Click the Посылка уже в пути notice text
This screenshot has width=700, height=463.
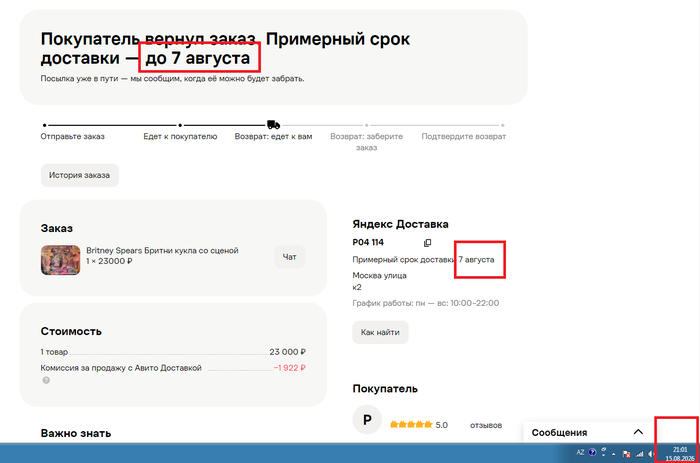(x=172, y=79)
